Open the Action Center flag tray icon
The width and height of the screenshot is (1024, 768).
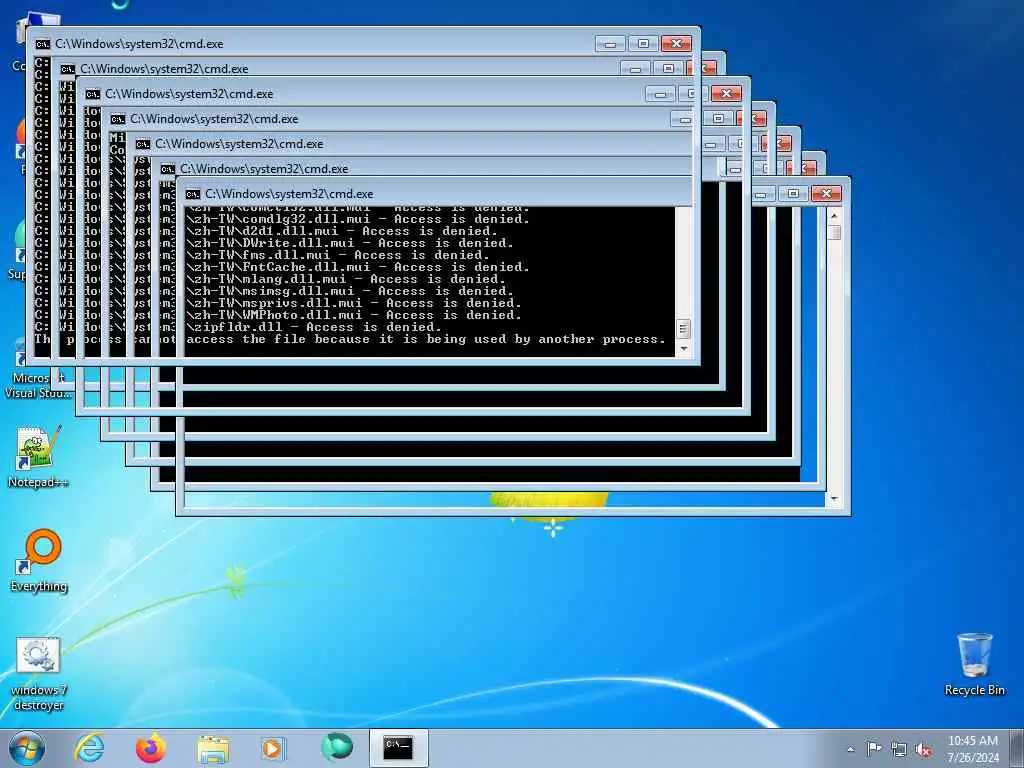874,748
